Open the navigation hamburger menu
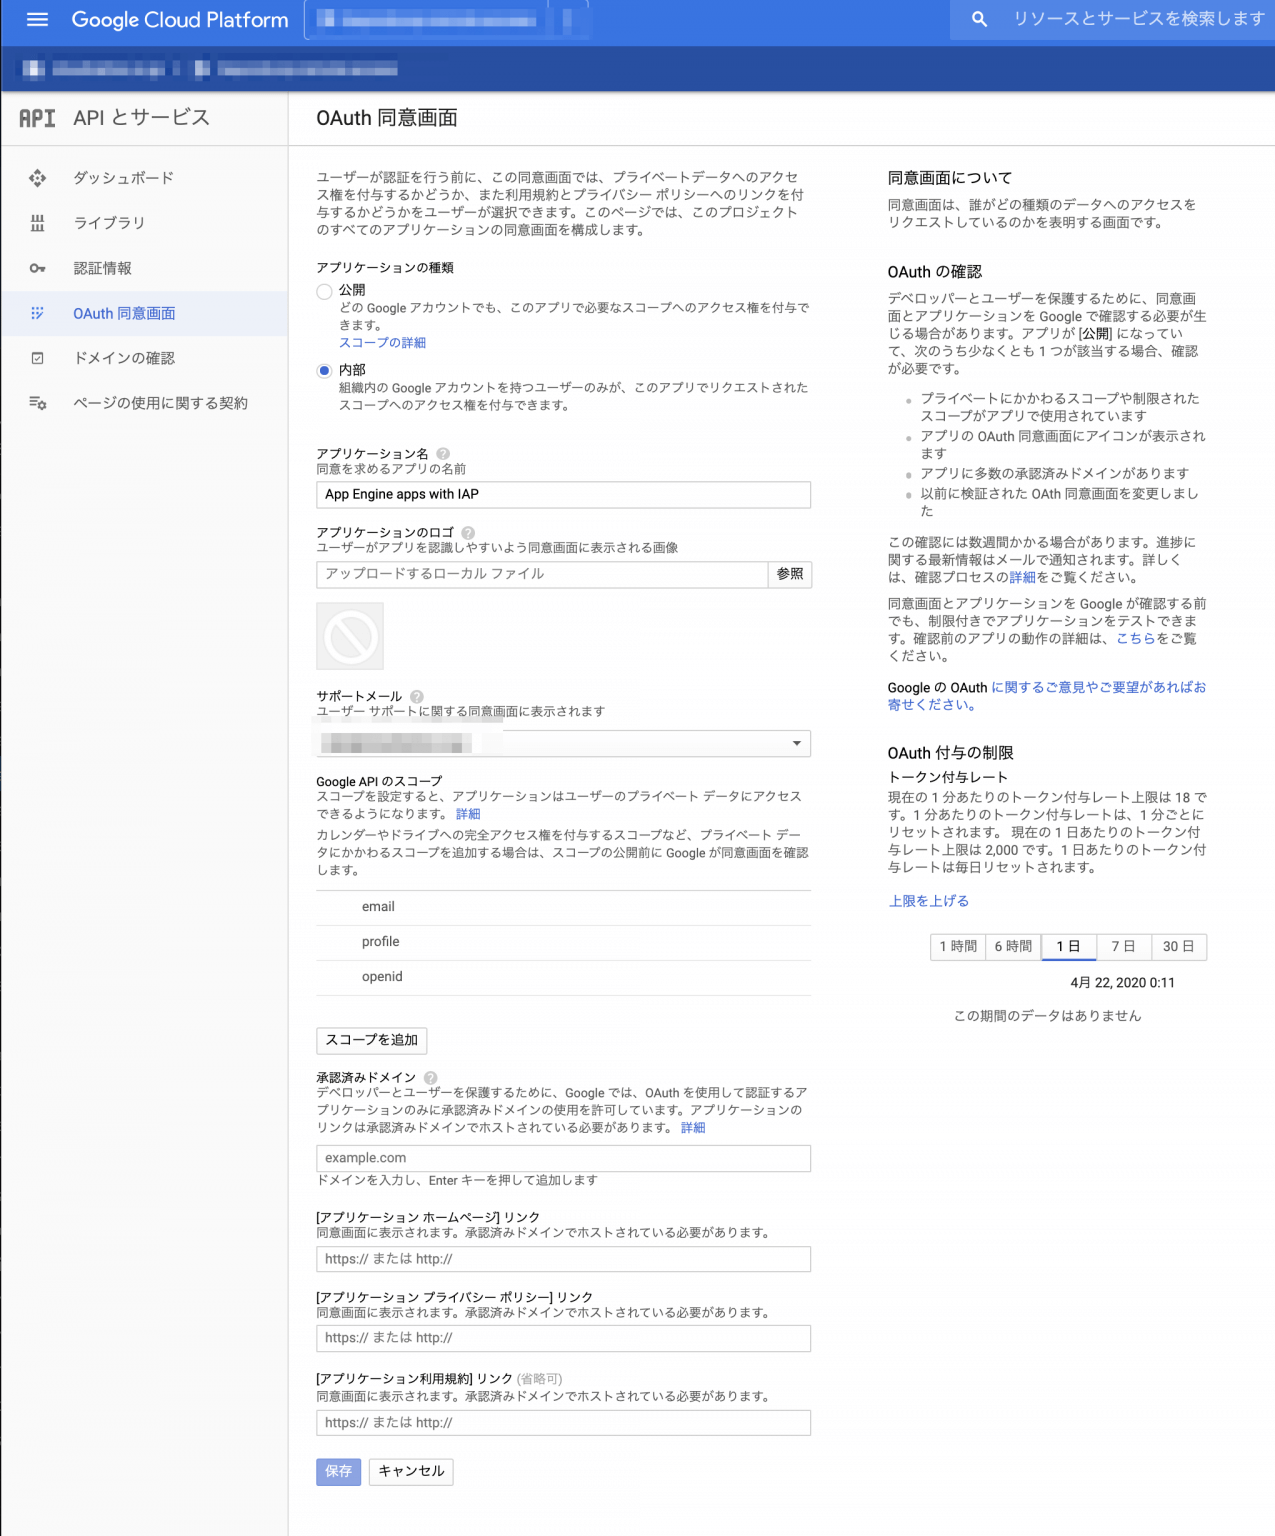The width and height of the screenshot is (1275, 1536). coord(37,20)
